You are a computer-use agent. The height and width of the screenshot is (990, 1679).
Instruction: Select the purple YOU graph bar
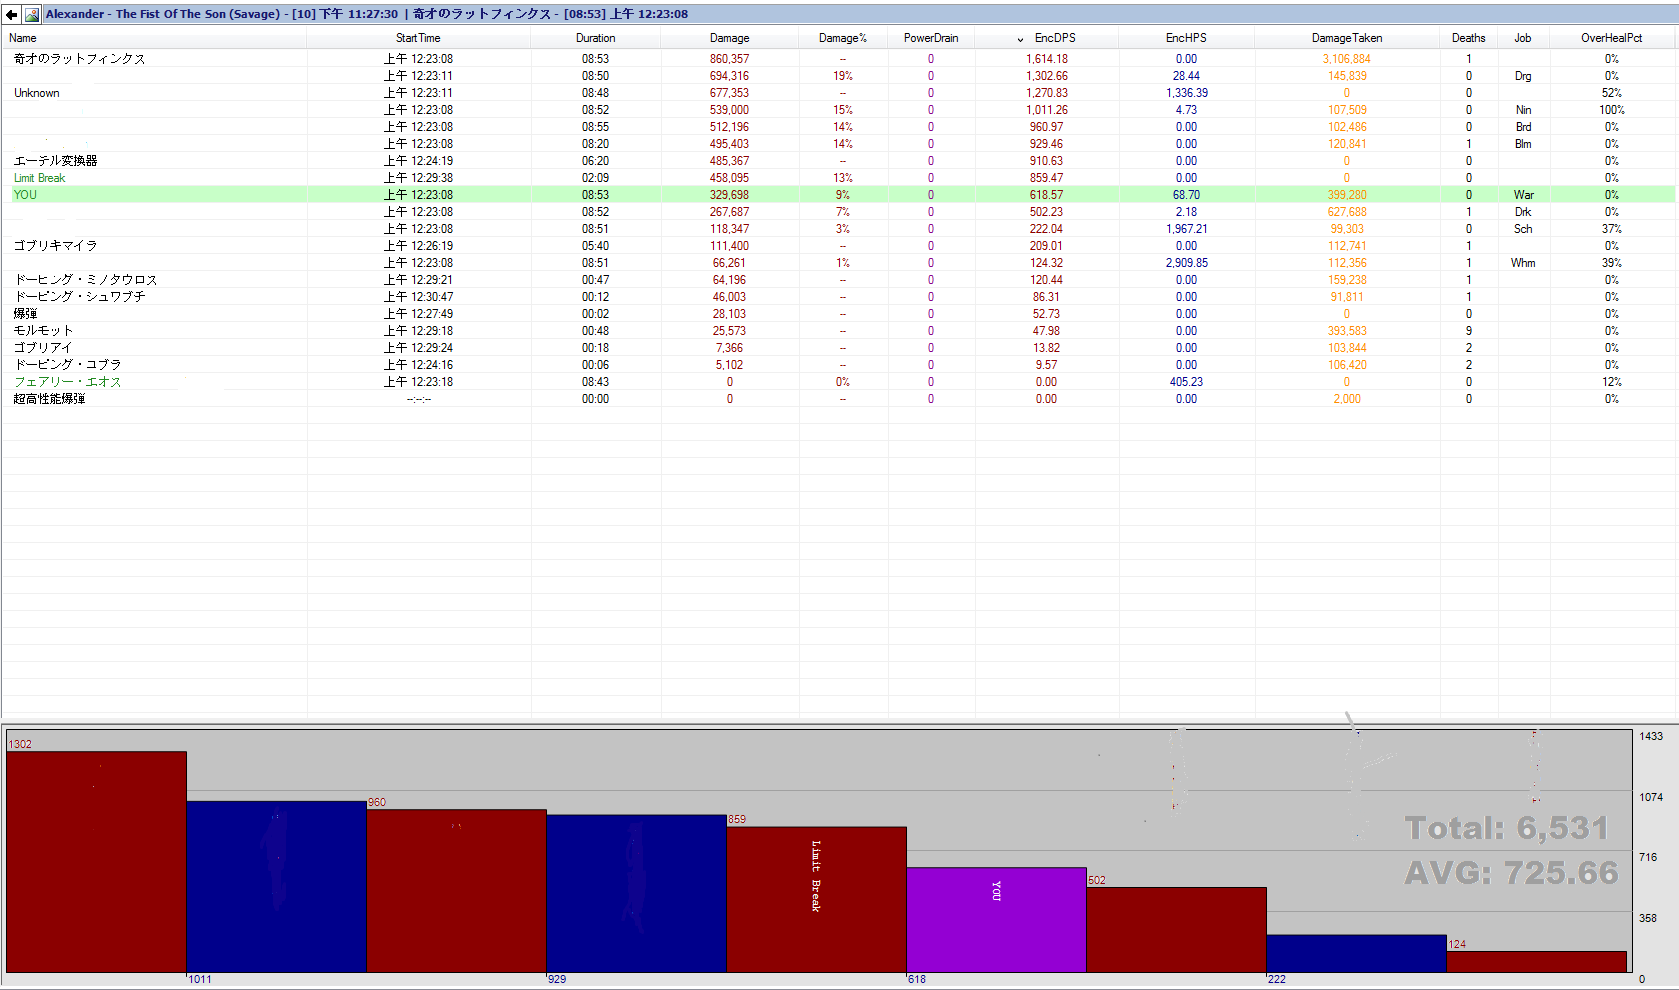(x=996, y=919)
